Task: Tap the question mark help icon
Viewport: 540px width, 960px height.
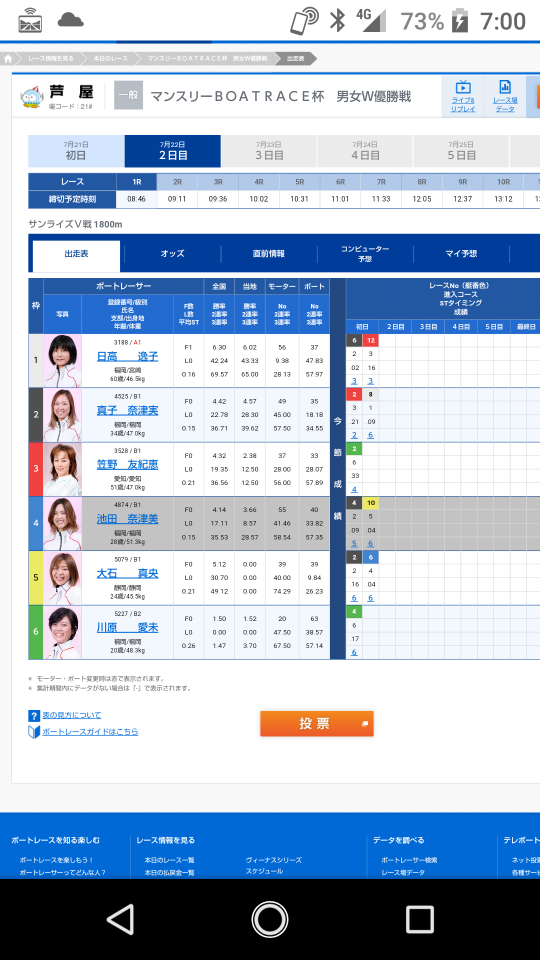Action: [34, 715]
